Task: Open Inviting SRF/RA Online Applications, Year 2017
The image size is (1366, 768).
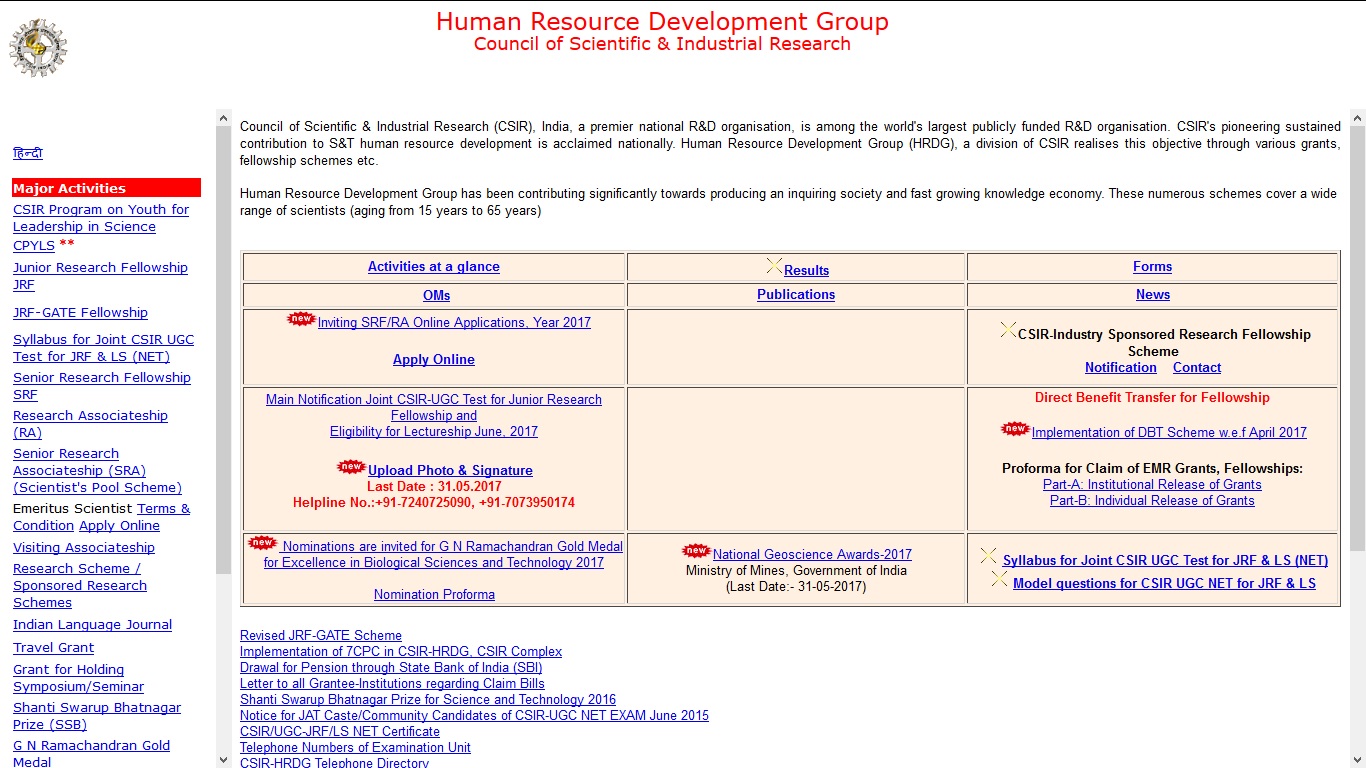Action: (x=454, y=323)
